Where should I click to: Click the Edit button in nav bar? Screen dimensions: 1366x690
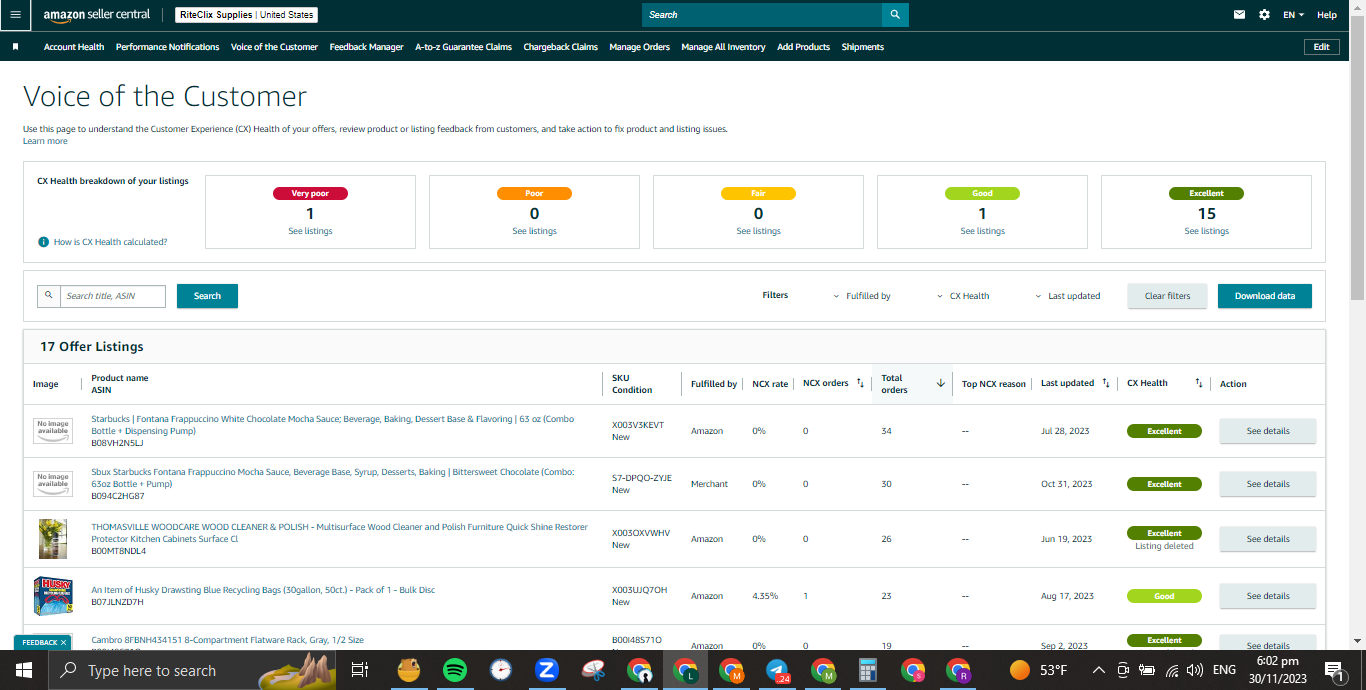[x=1321, y=47]
